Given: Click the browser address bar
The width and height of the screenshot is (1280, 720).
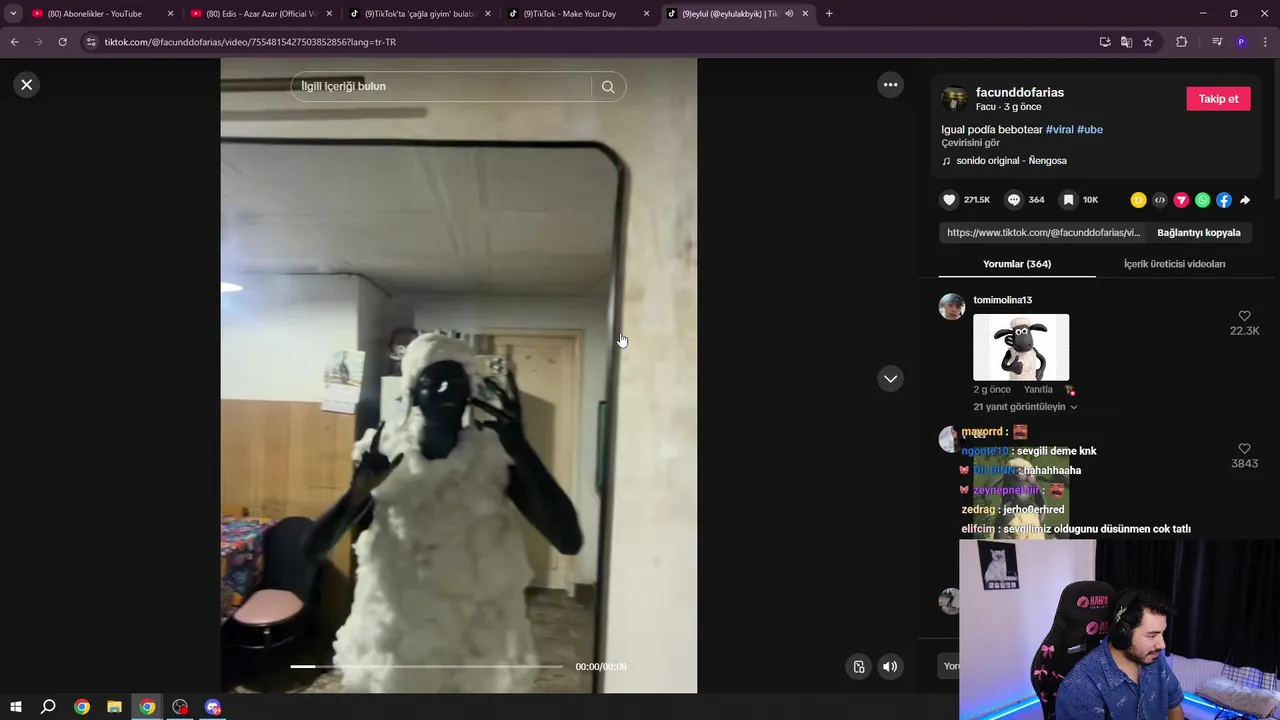Looking at the screenshot, I should 590,42.
